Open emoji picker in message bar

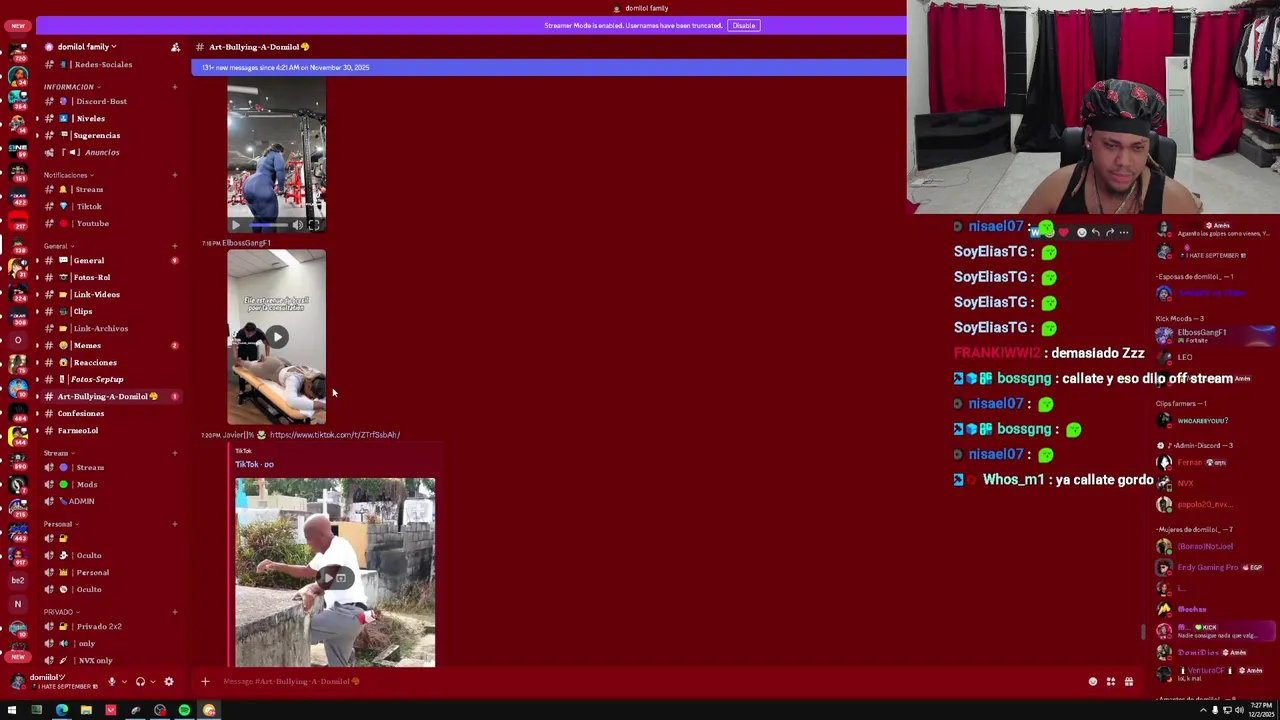(x=1093, y=682)
